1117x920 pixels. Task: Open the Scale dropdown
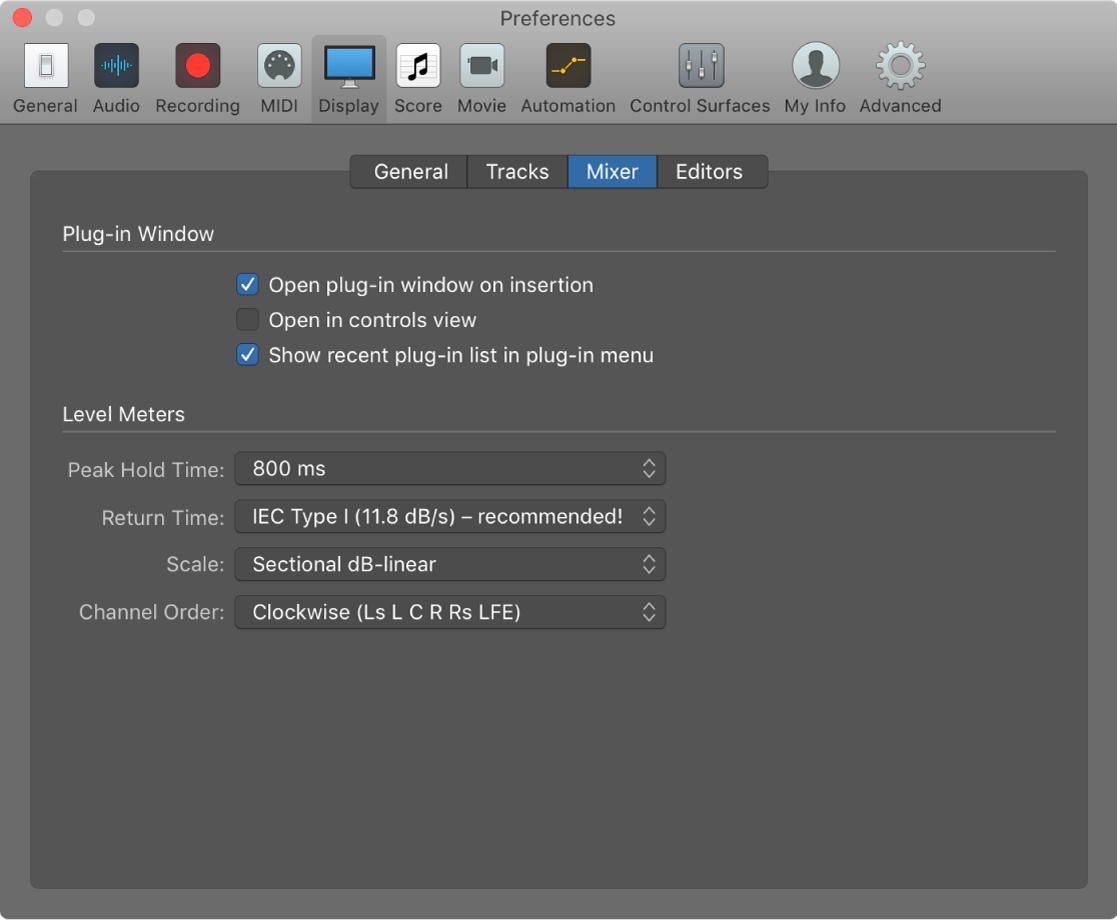(x=449, y=564)
